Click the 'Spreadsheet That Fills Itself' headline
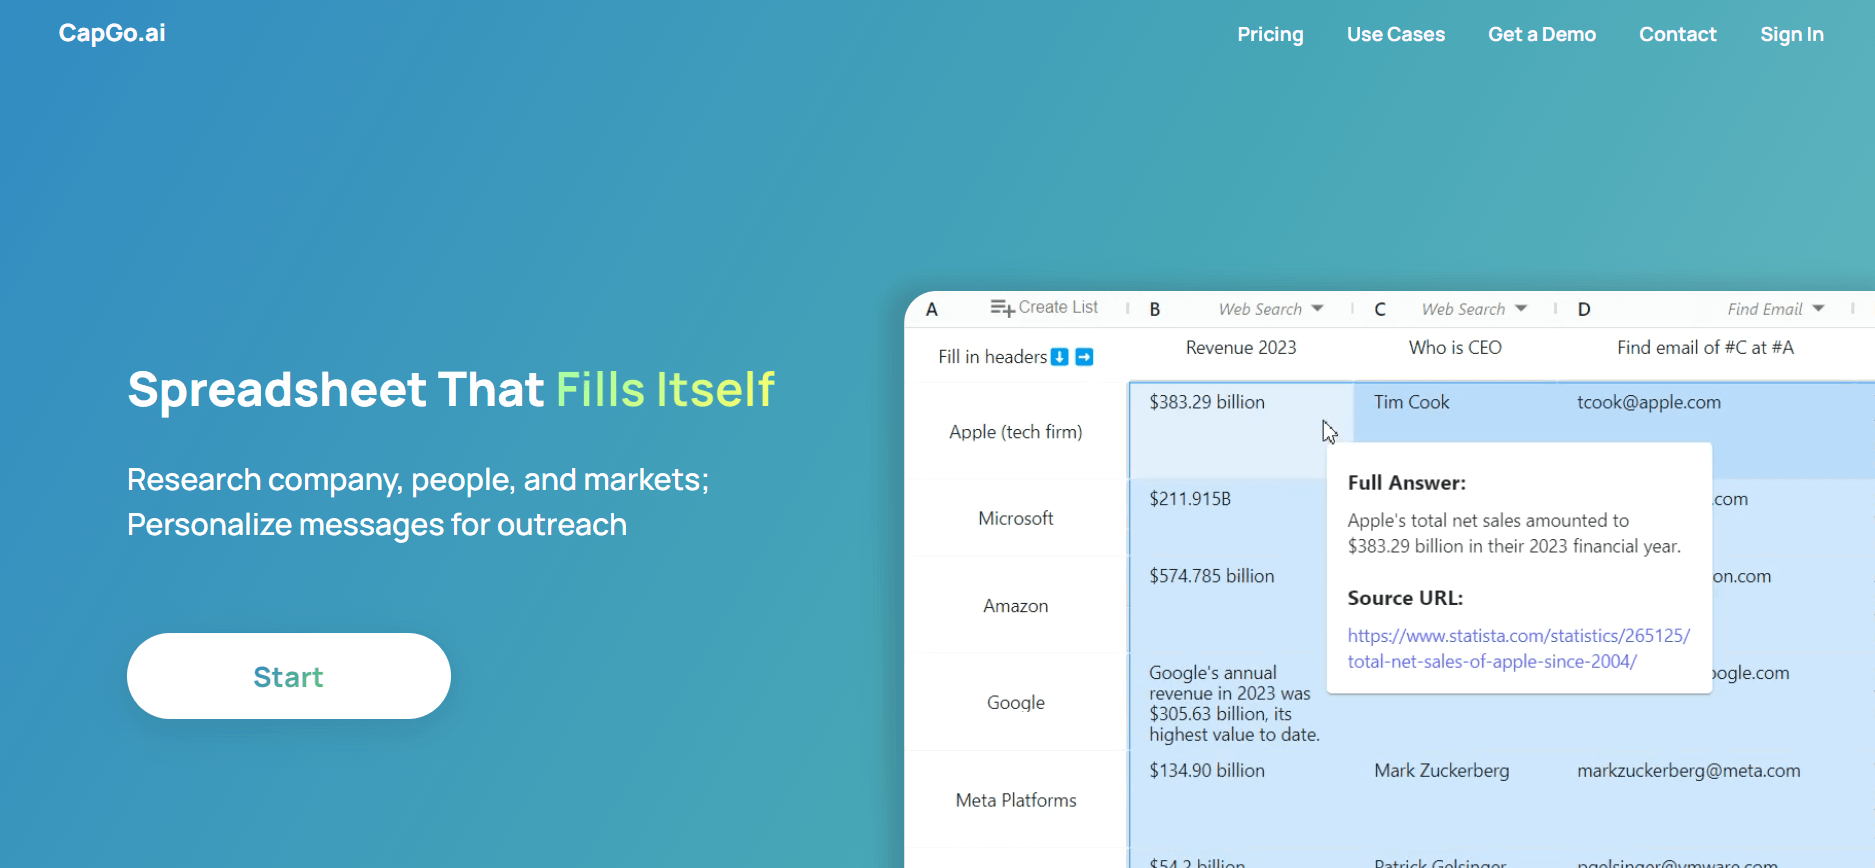This screenshot has width=1875, height=868. (x=451, y=389)
